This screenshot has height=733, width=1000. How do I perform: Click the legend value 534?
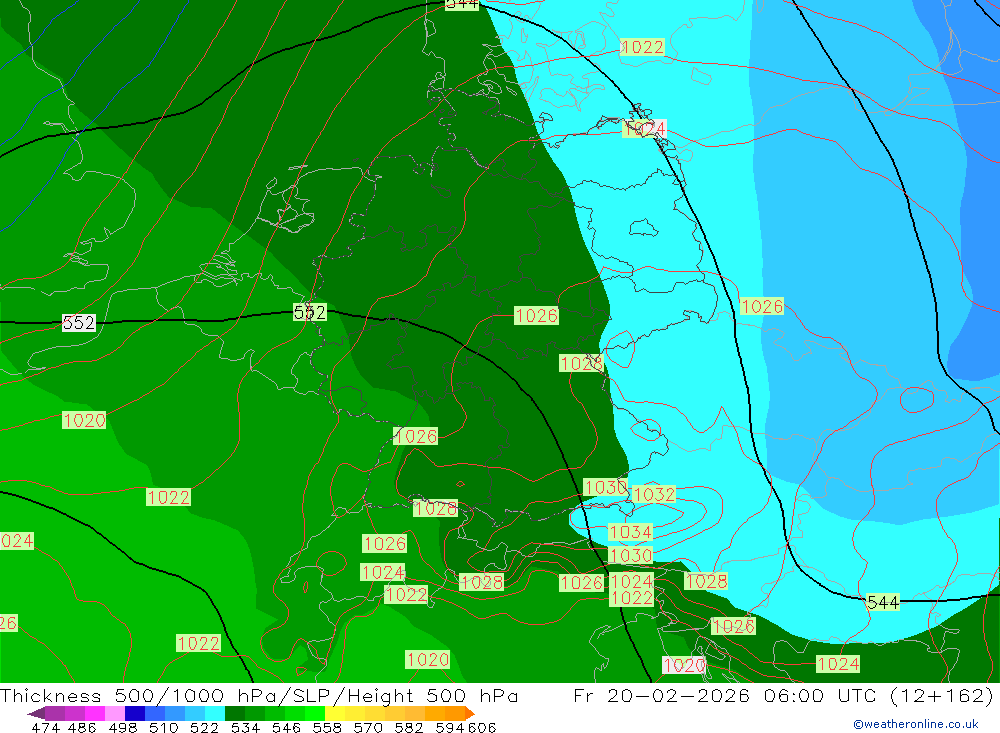tap(245, 728)
